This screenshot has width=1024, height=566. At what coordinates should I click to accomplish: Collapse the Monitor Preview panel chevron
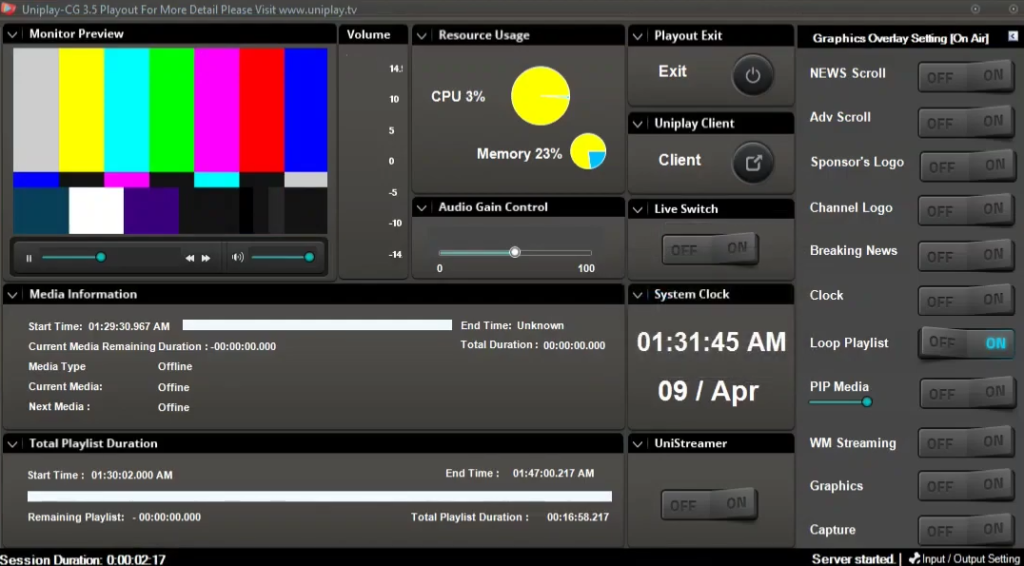click(x=13, y=34)
